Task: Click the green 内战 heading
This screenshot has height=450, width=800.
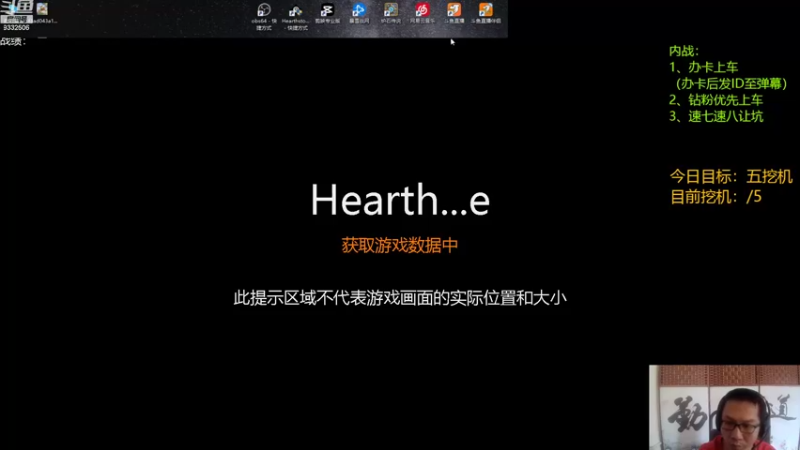Action: coord(684,51)
